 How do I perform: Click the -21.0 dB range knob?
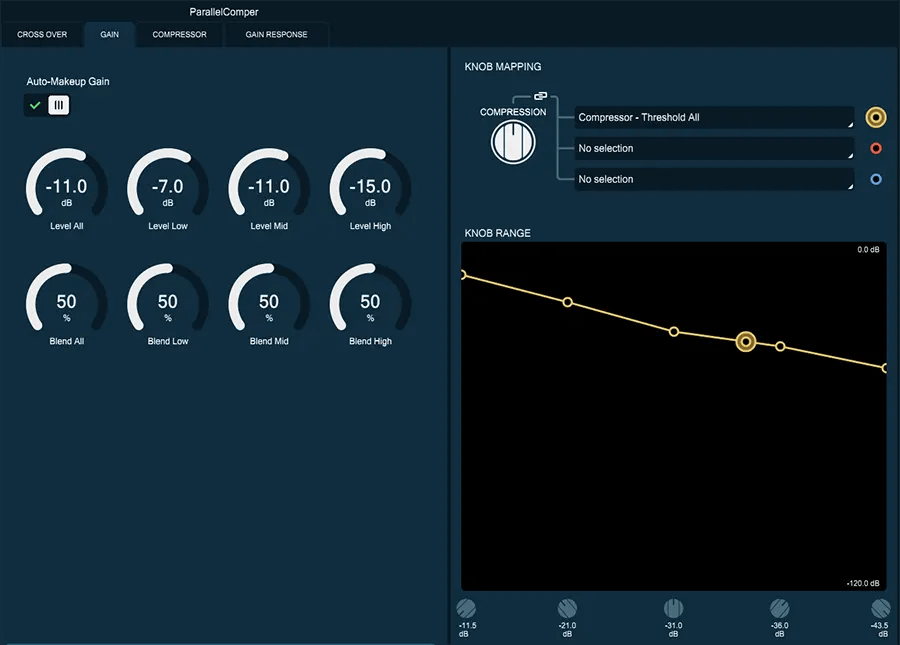pyautogui.click(x=567, y=608)
